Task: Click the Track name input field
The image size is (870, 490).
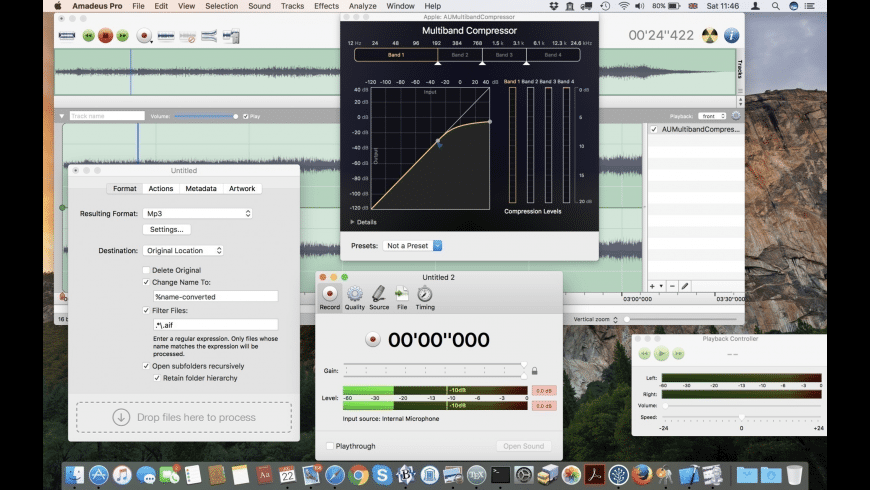Action: tap(107, 116)
